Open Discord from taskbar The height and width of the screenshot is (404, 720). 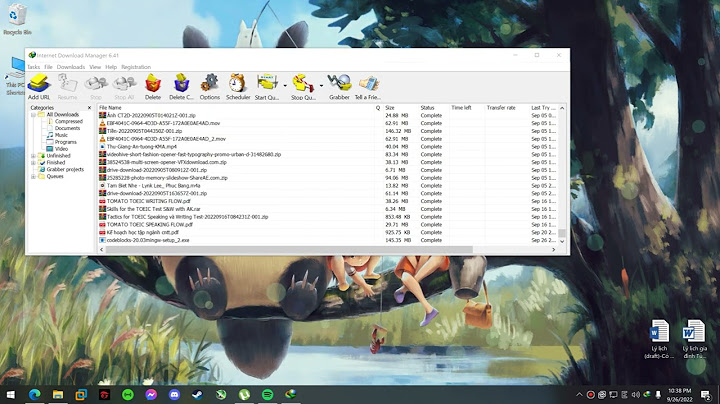[x=174, y=394]
